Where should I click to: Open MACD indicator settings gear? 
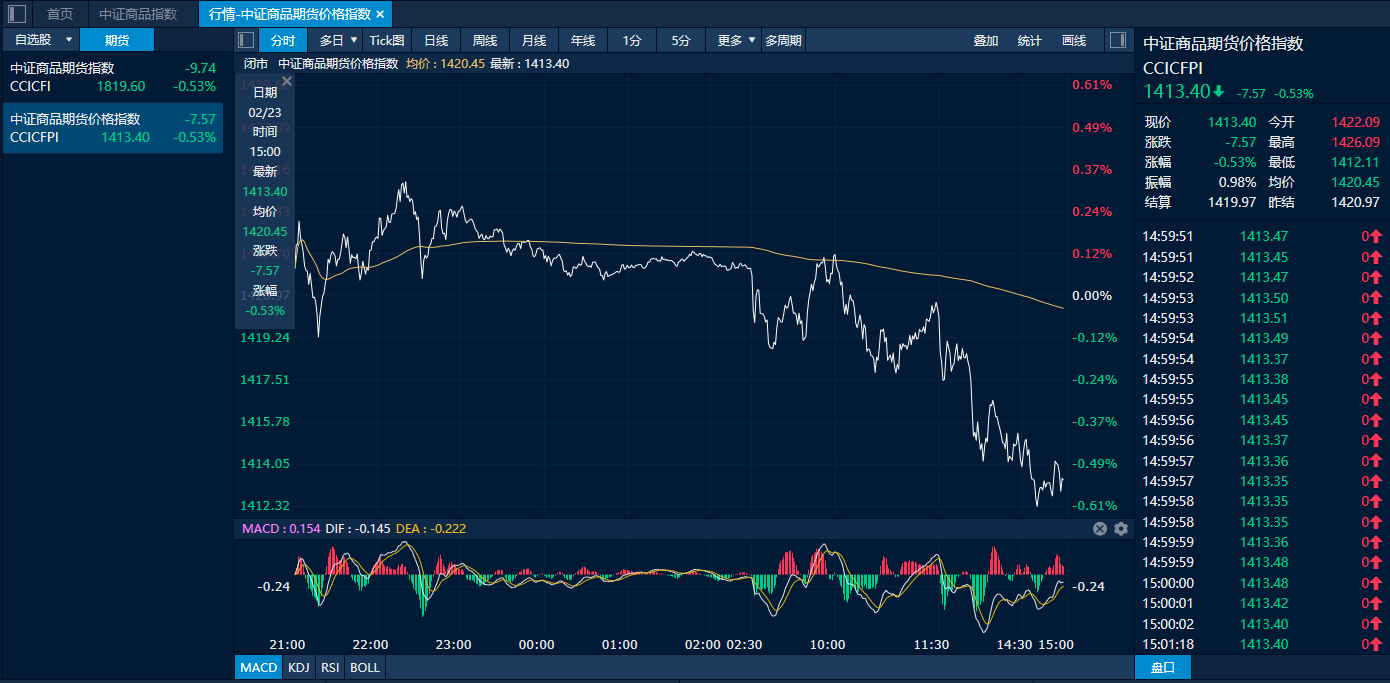pos(1121,529)
